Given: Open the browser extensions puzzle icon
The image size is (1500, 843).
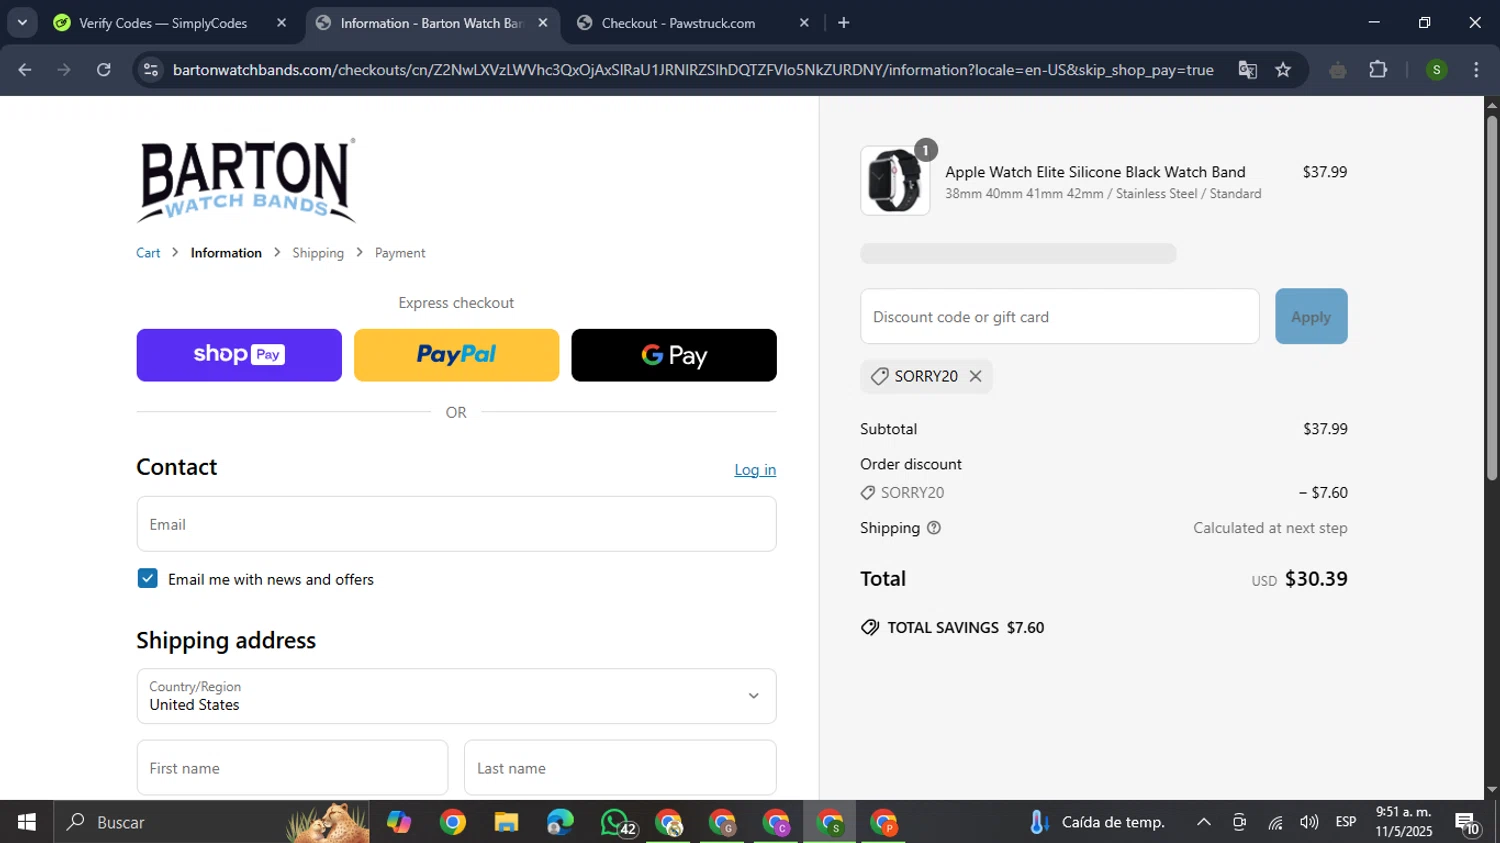Looking at the screenshot, I should [1378, 70].
